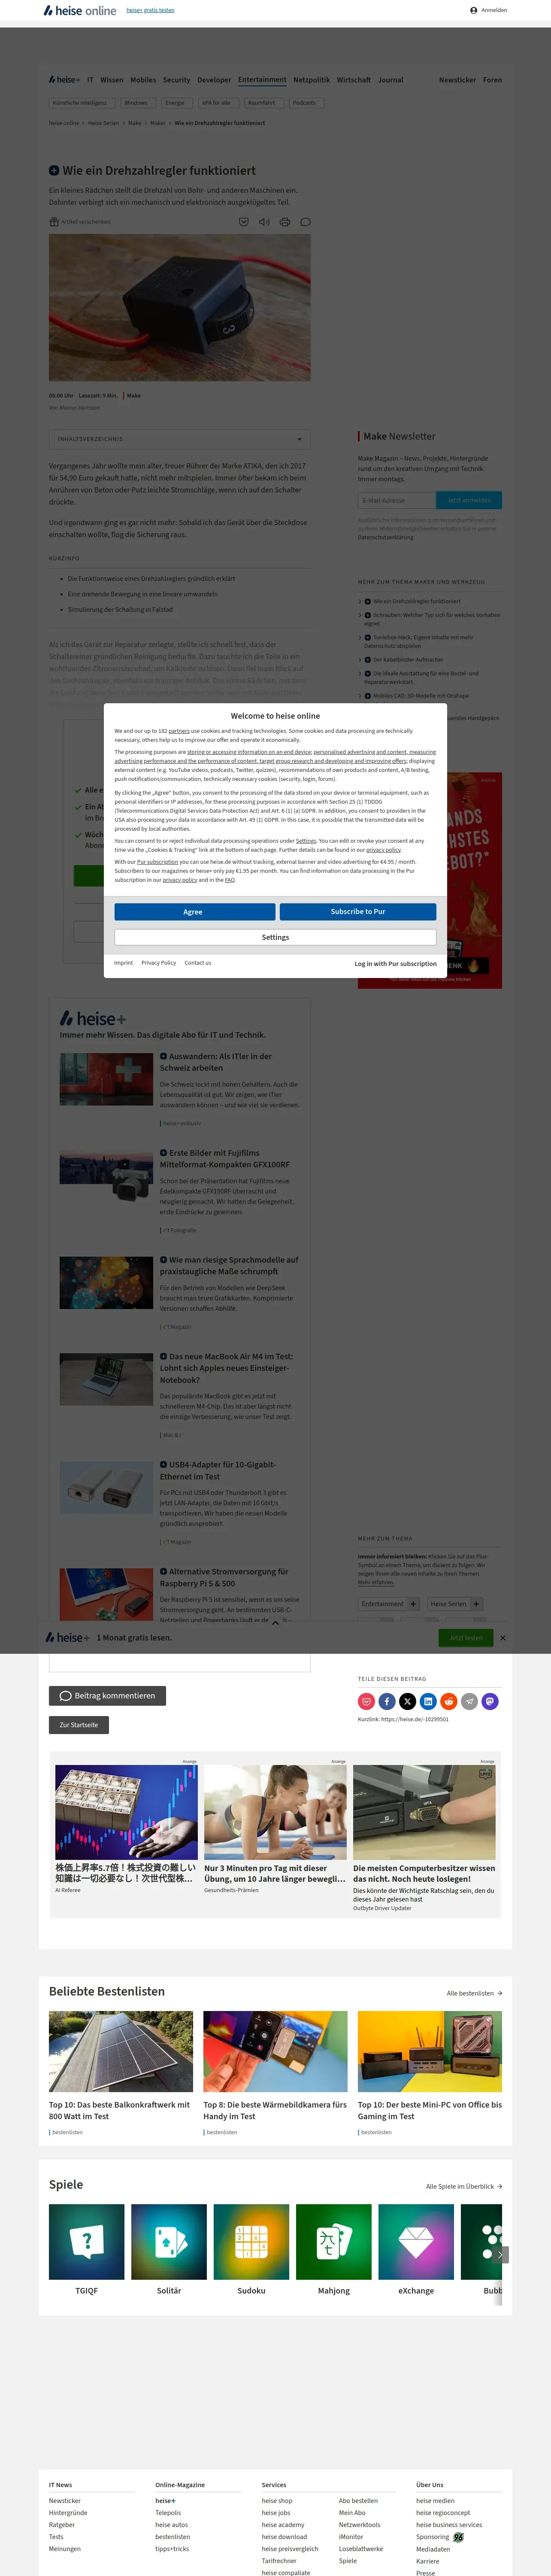Click Jetzt testen in heise+ banner
Image resolution: width=551 pixels, height=2576 pixels.
pos(466,1638)
